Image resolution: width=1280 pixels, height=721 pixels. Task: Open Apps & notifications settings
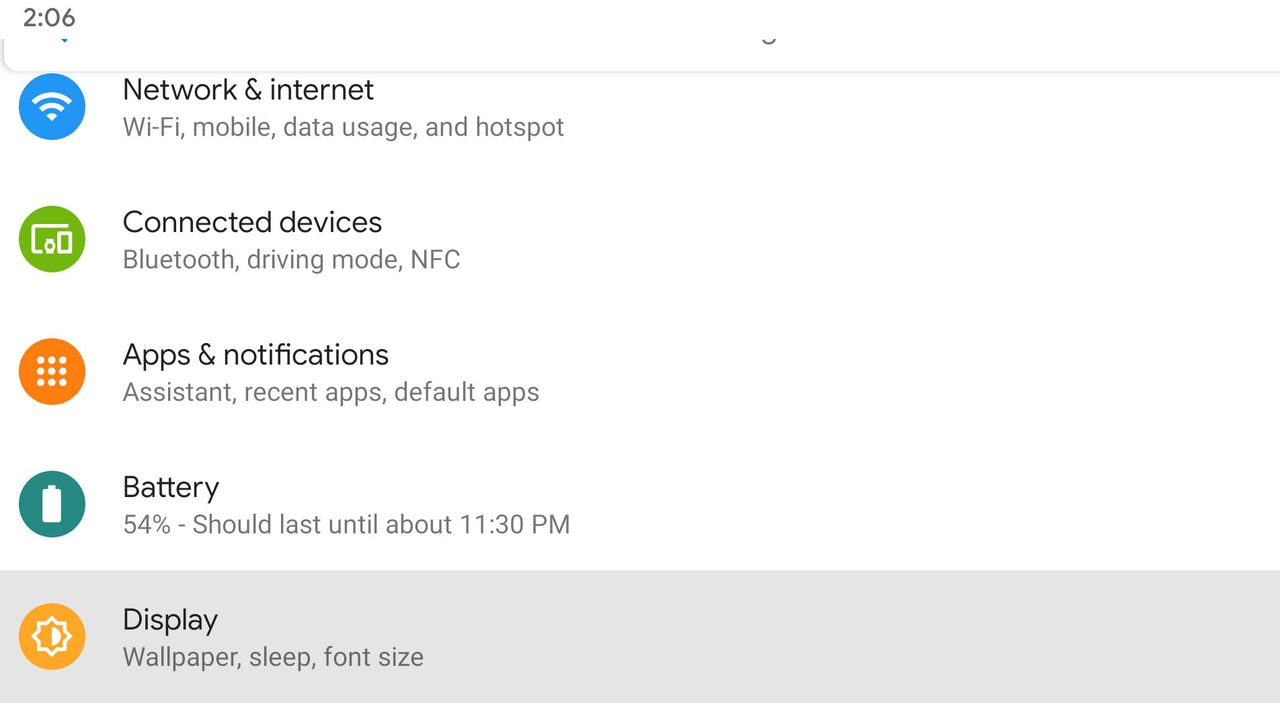(x=255, y=355)
